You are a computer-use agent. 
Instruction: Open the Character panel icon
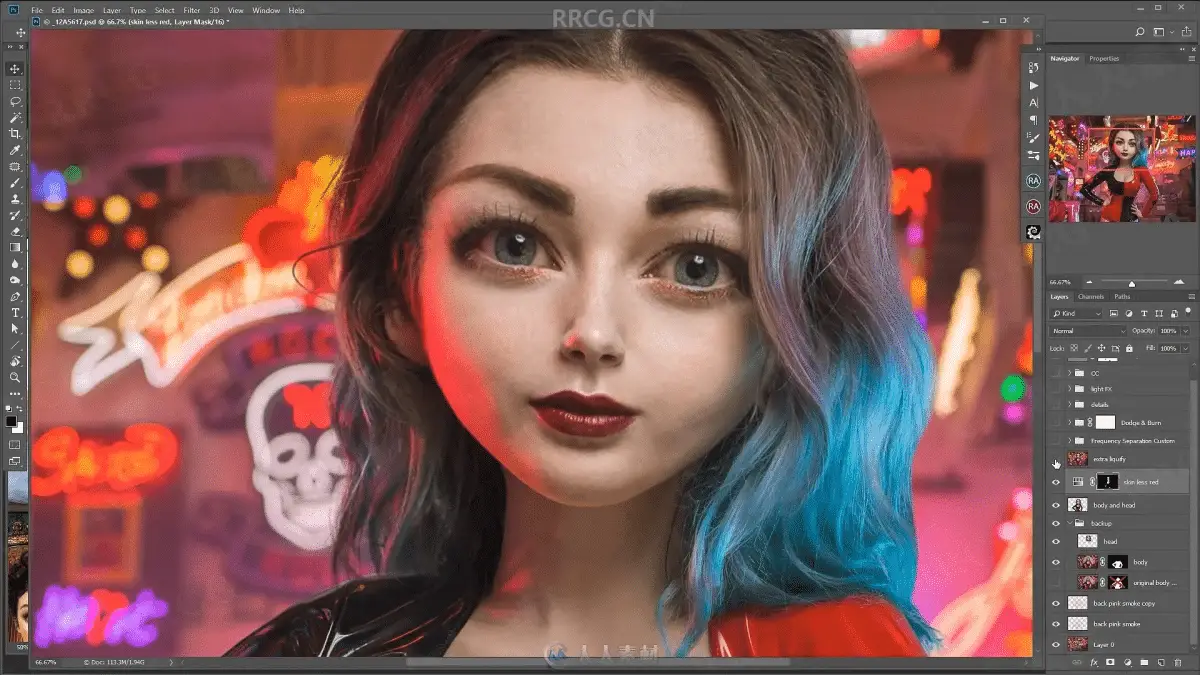[x=1034, y=102]
